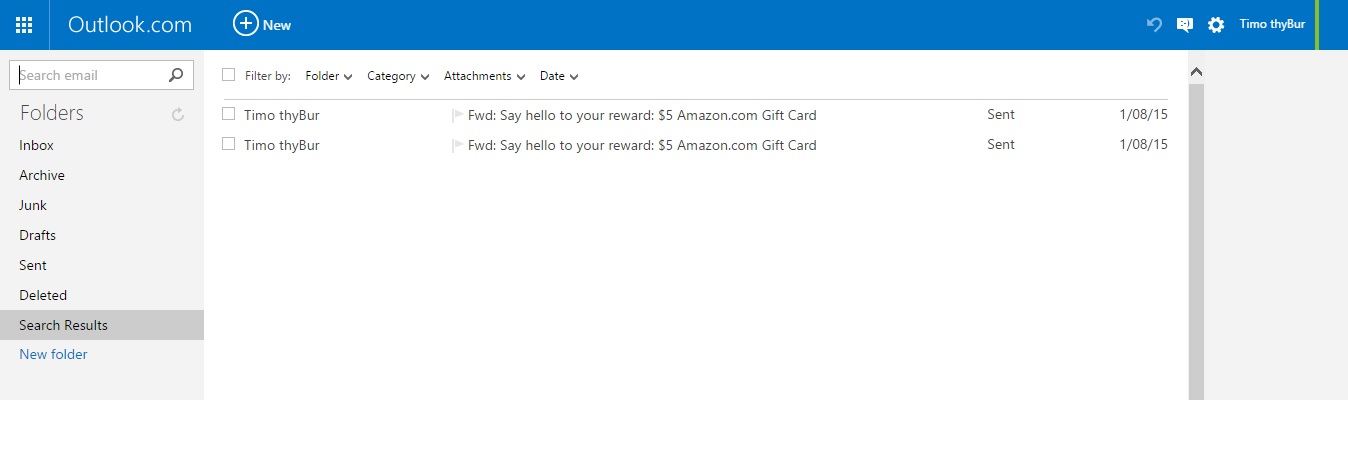Open the app launcher grid icon
Screen dimensions: 1348x460
coord(24,25)
